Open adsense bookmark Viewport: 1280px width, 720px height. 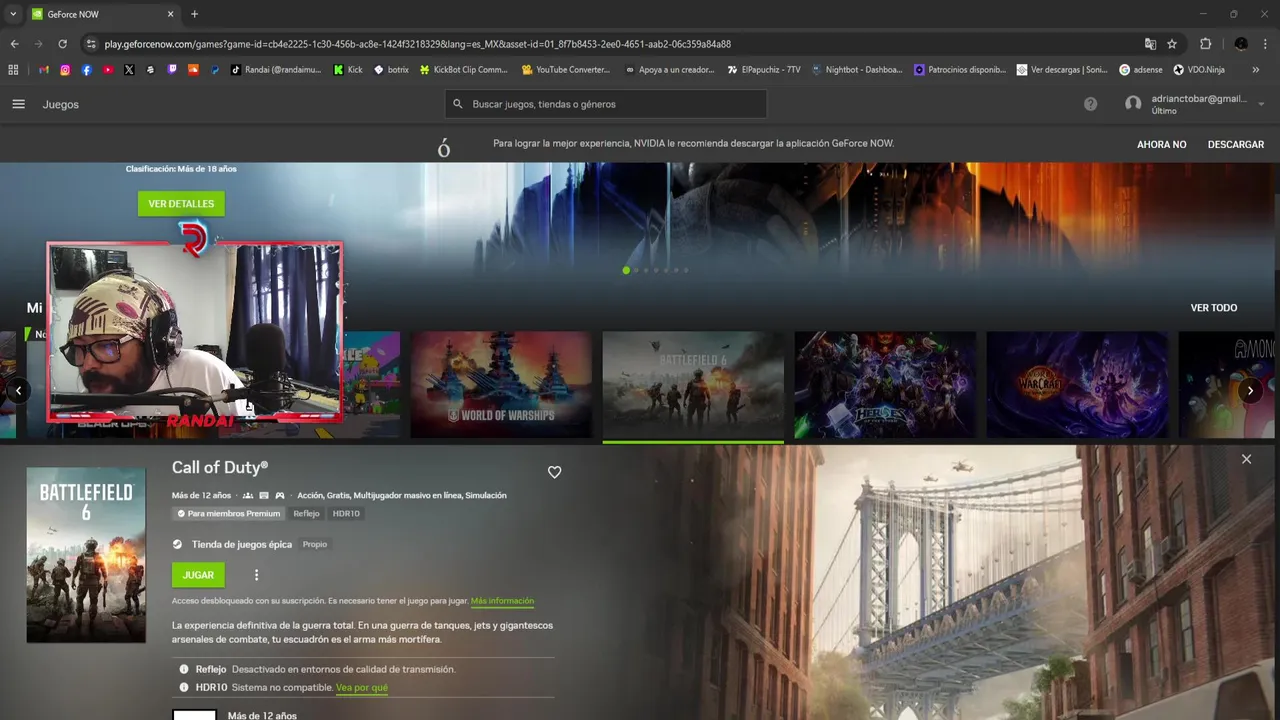coord(1141,70)
